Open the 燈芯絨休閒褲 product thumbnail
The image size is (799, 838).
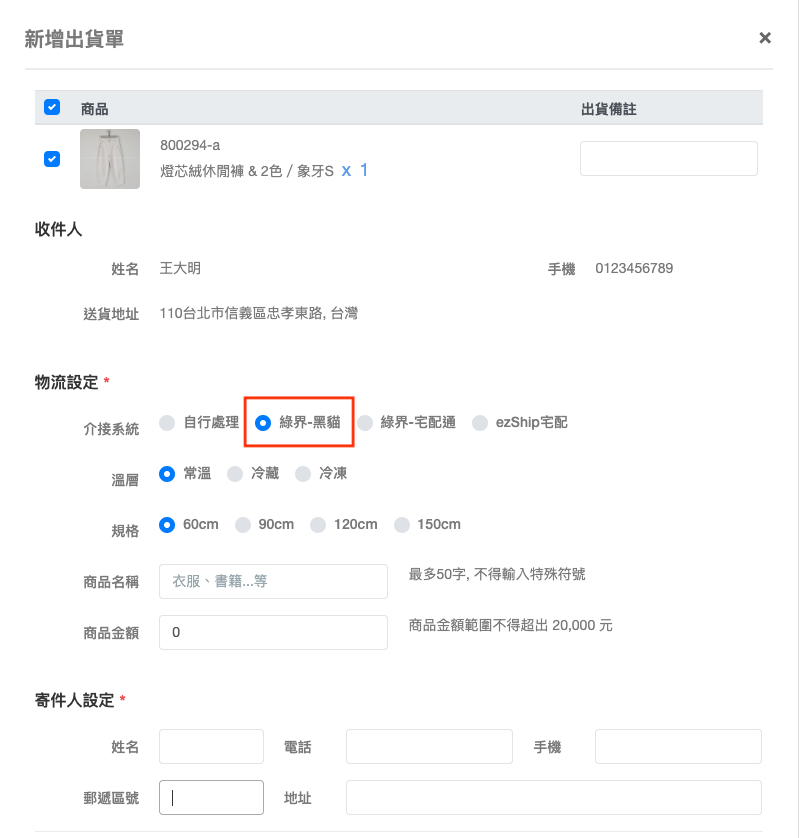[x=110, y=159]
